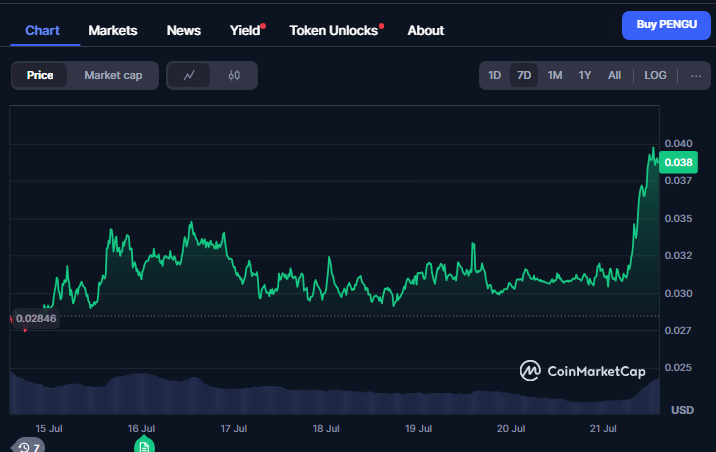Set chart range to 1D
This screenshot has width=716, height=452.
click(x=495, y=75)
